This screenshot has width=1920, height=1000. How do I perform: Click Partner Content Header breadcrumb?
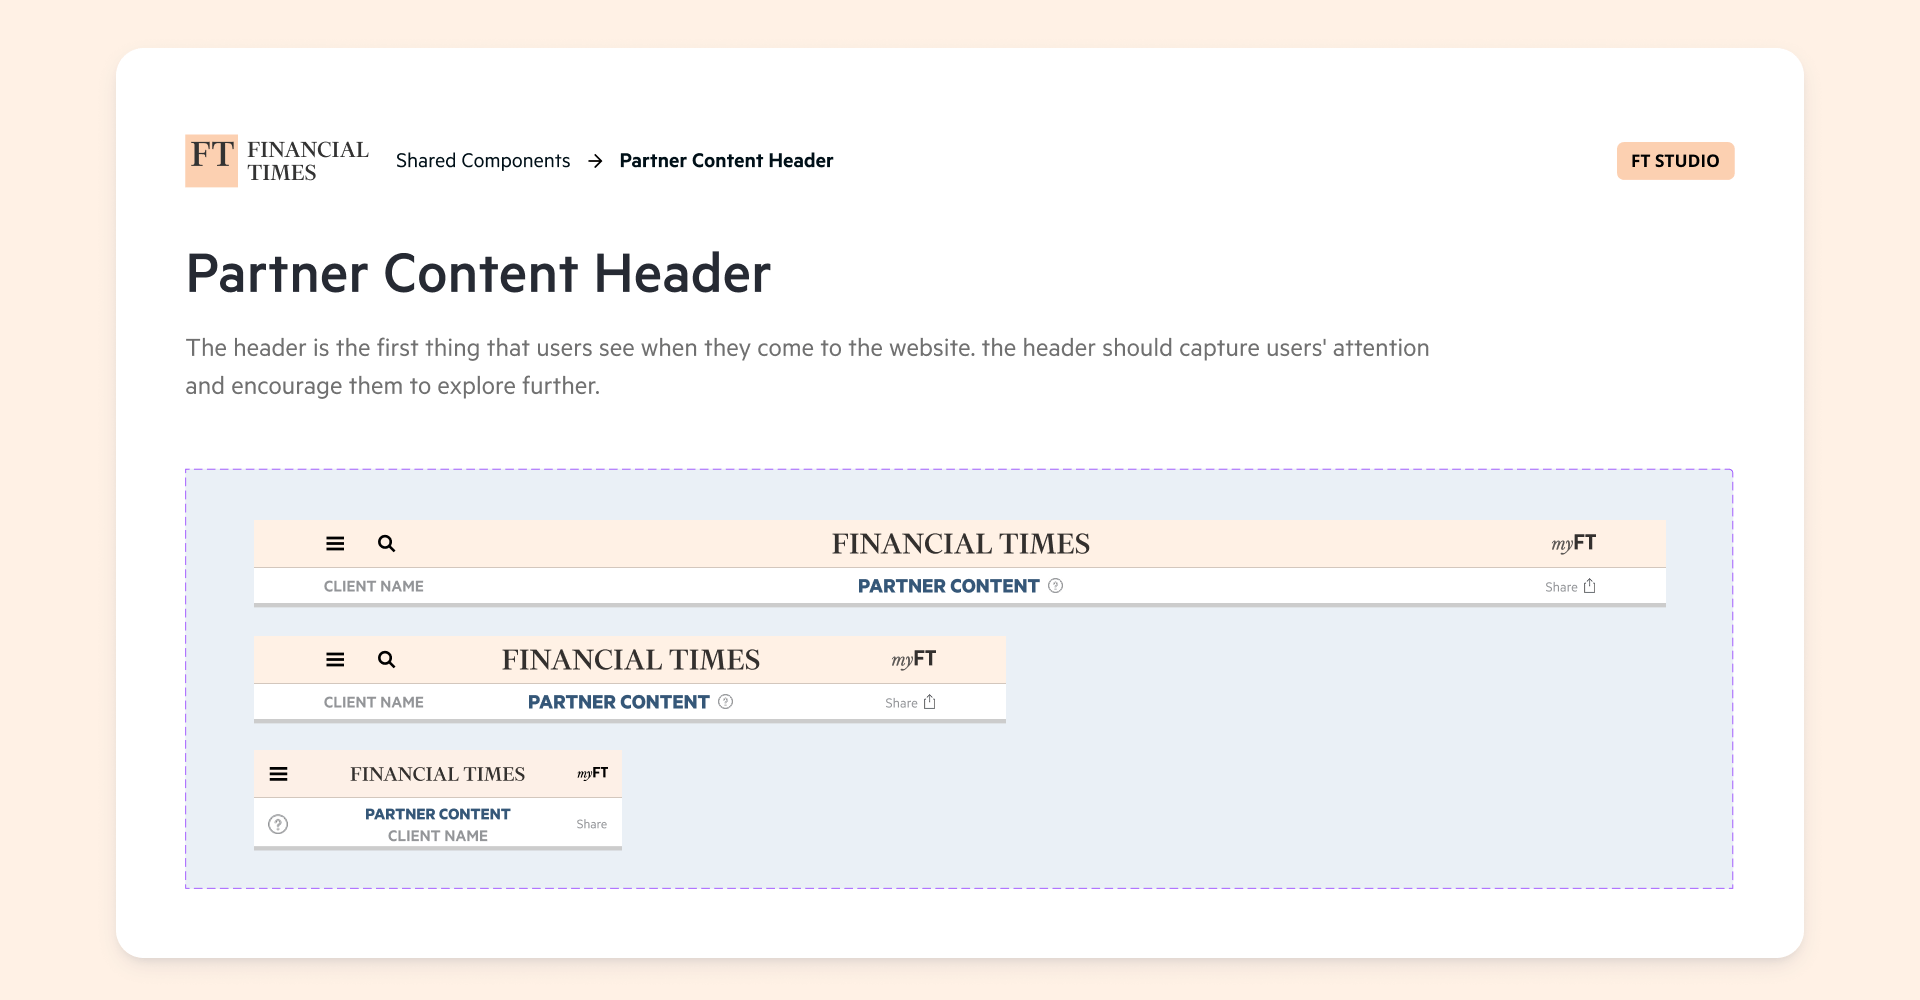(x=726, y=161)
